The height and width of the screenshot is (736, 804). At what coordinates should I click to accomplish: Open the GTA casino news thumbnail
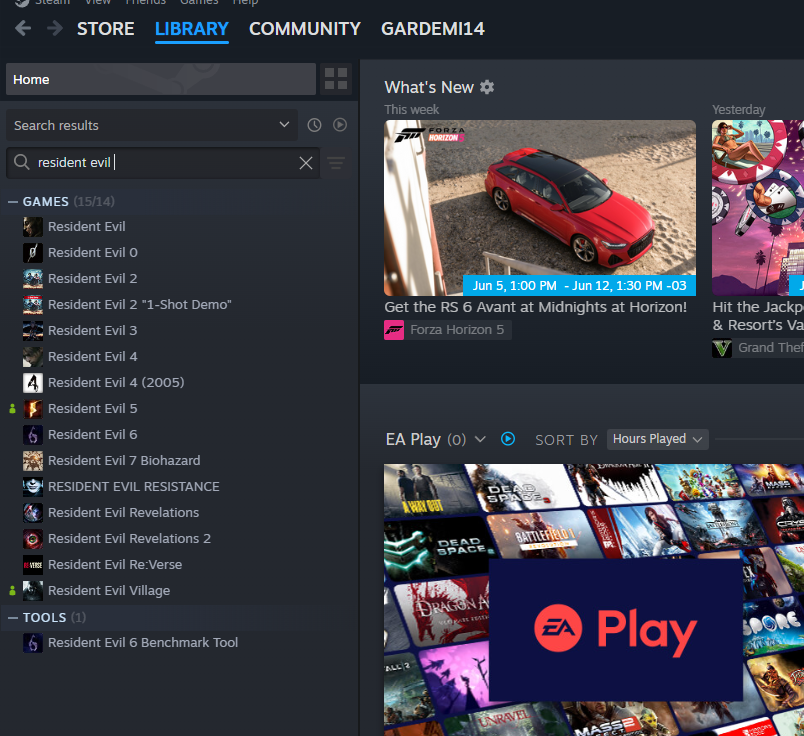758,208
